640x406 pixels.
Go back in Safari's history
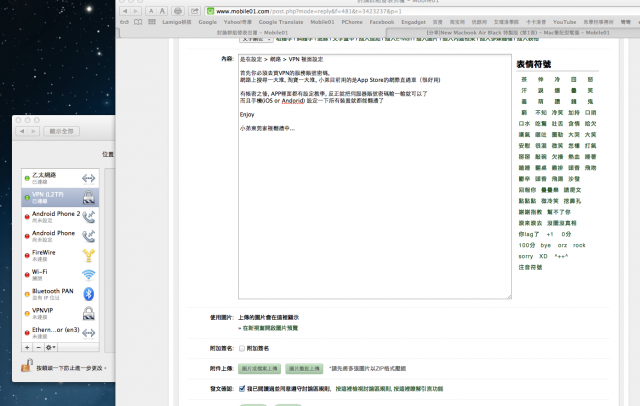pos(125,11)
